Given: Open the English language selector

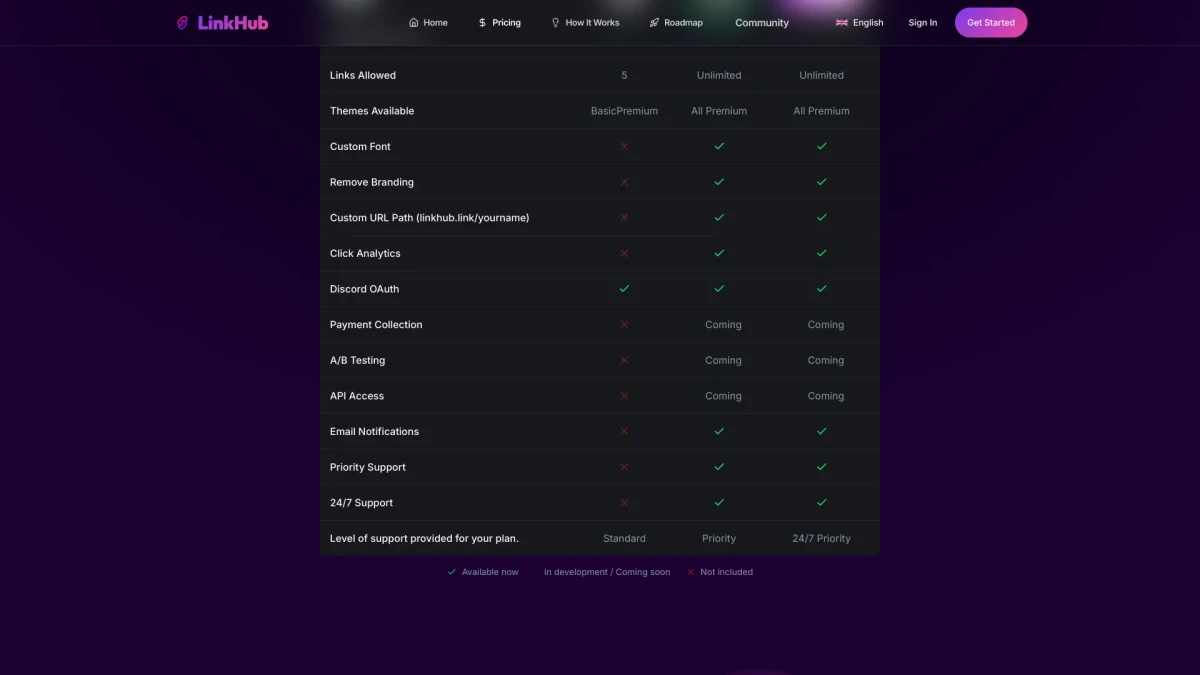Looking at the screenshot, I should [x=860, y=23].
